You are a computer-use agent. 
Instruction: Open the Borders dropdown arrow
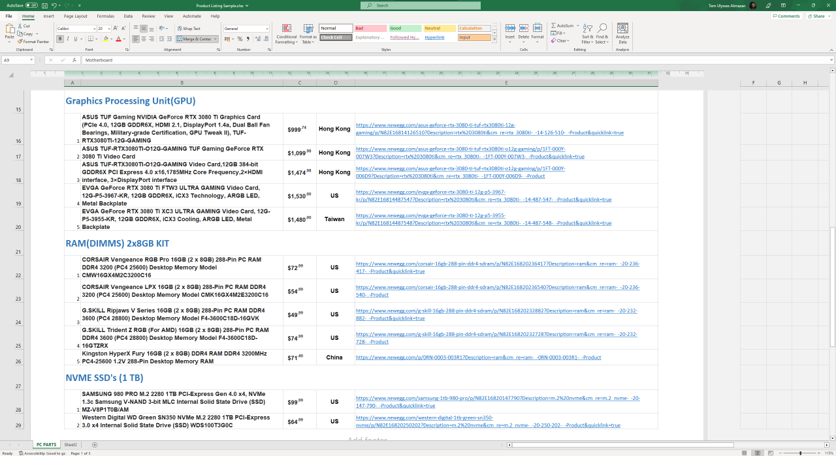(97, 39)
